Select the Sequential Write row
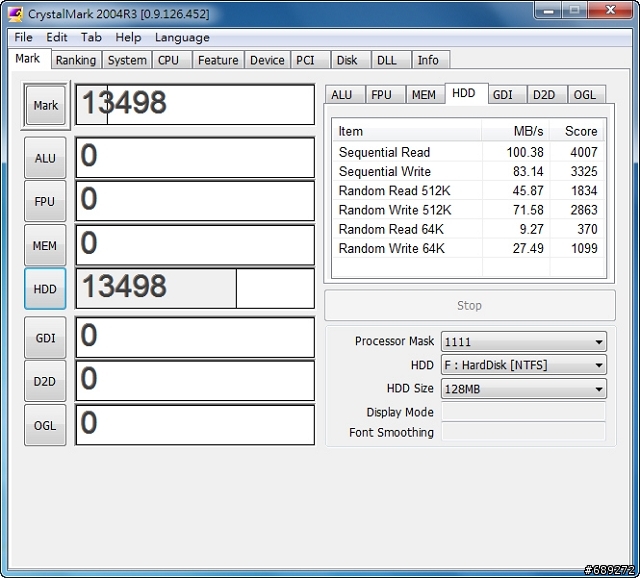Screen dimensions: 640x578 point(468,171)
